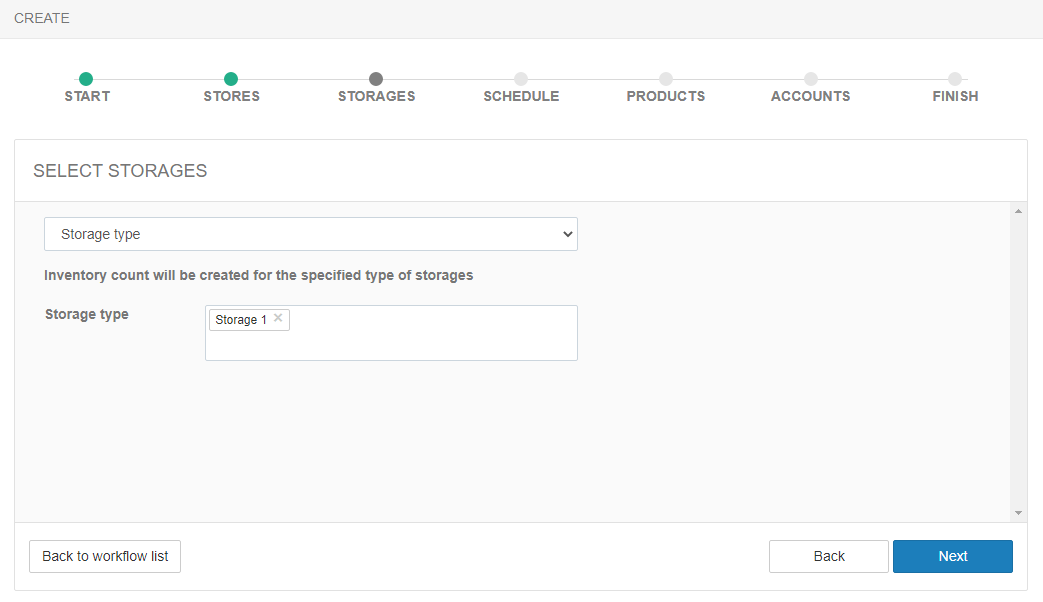Click the green START step circle

point(86,79)
